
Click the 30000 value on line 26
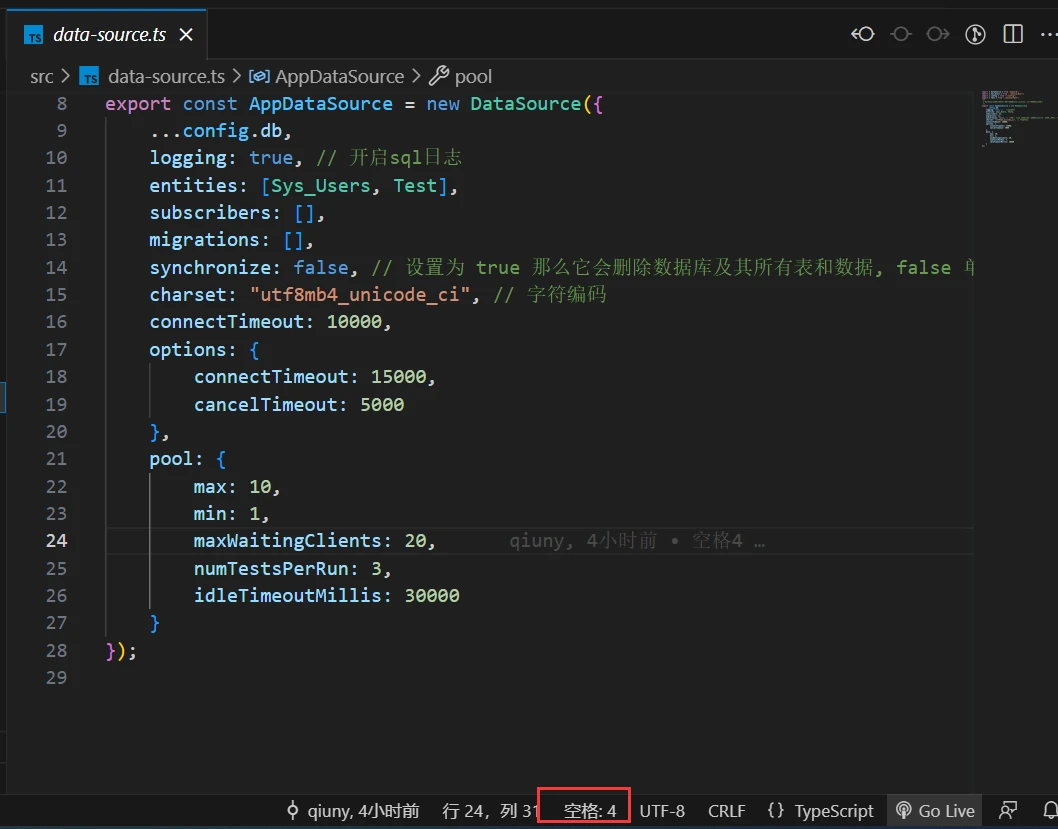[432, 596]
